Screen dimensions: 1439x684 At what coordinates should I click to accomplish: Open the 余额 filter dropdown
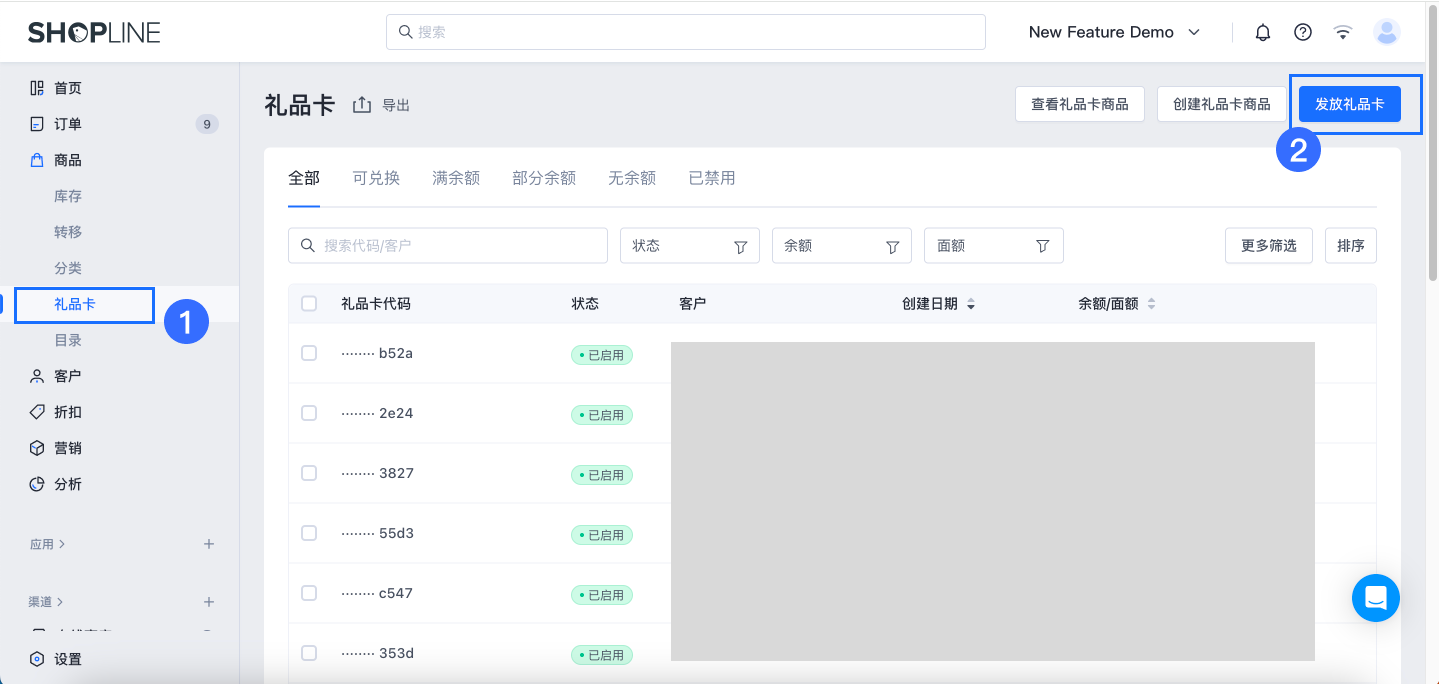click(x=842, y=246)
